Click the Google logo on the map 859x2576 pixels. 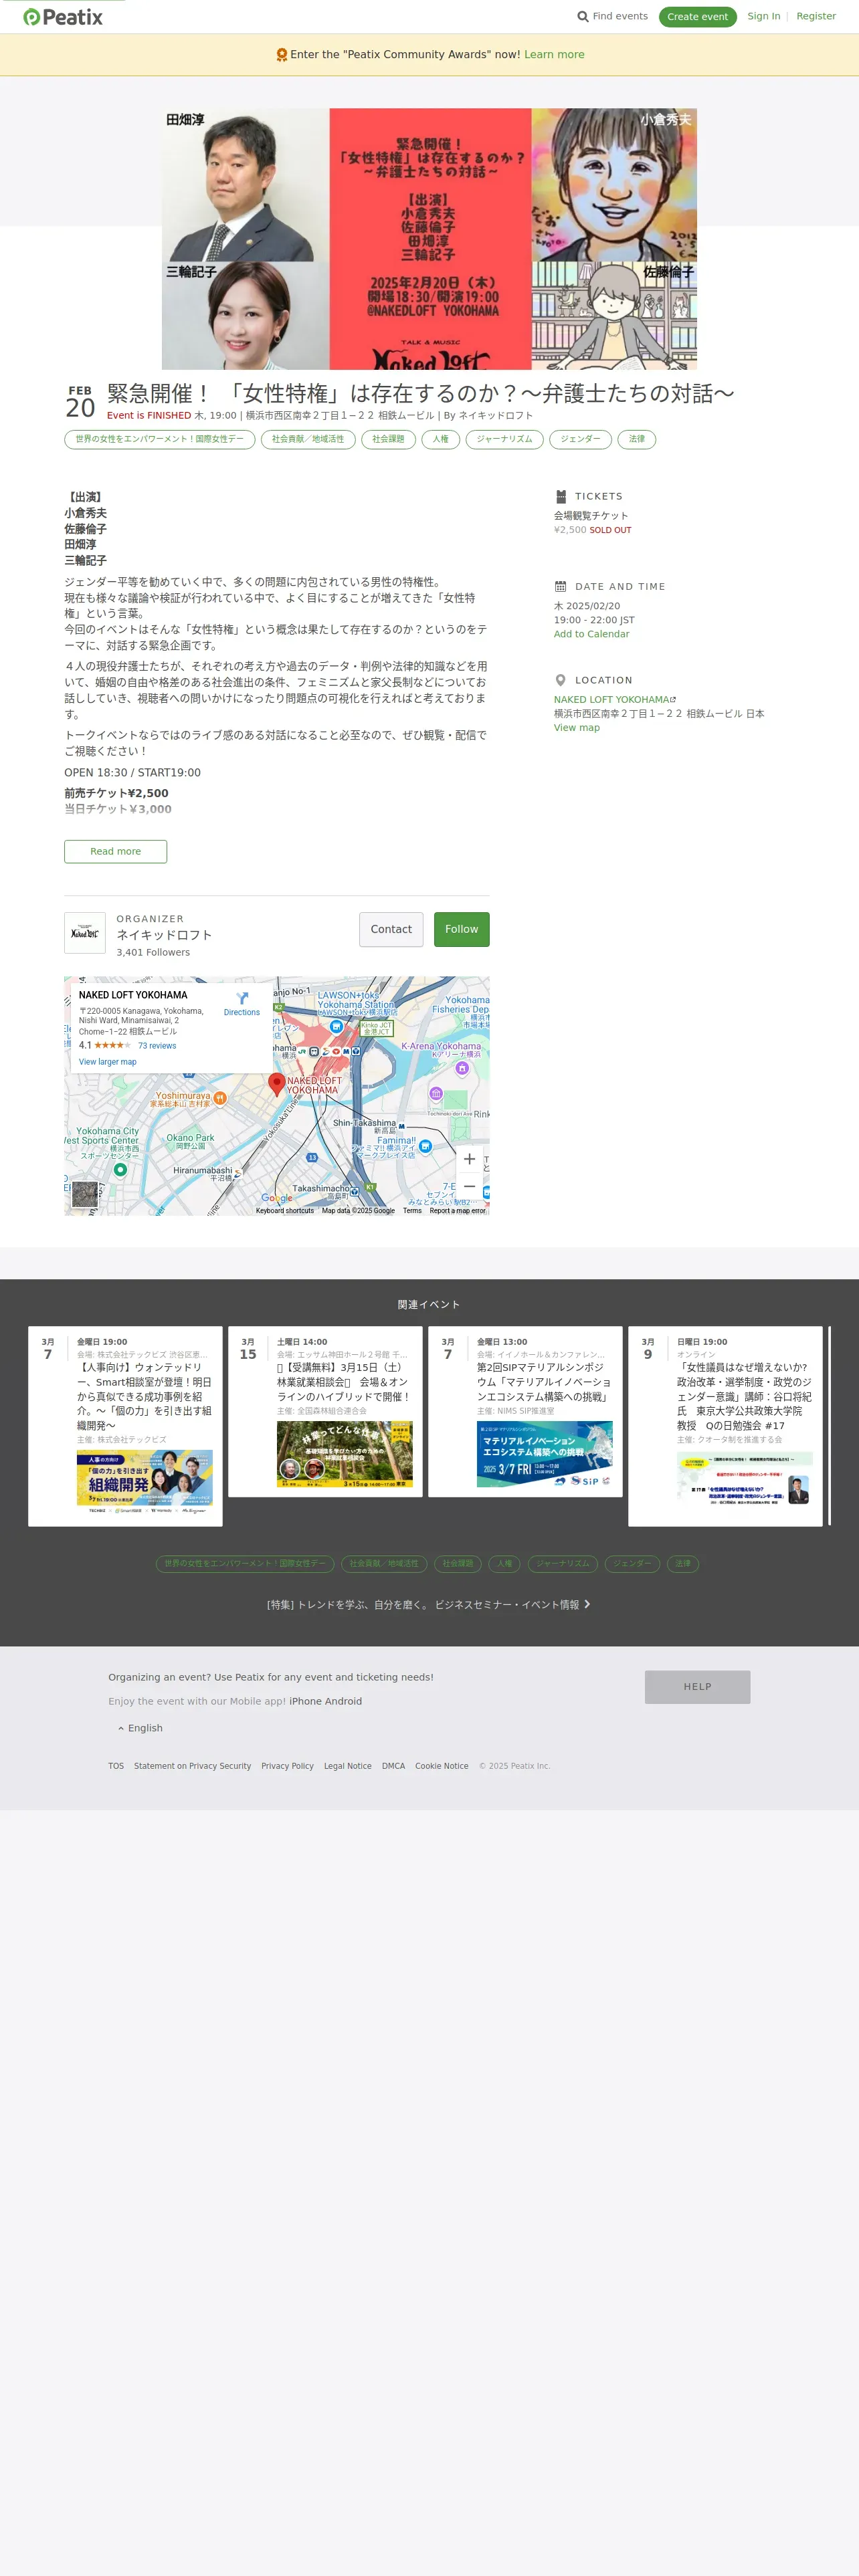coord(277,1198)
